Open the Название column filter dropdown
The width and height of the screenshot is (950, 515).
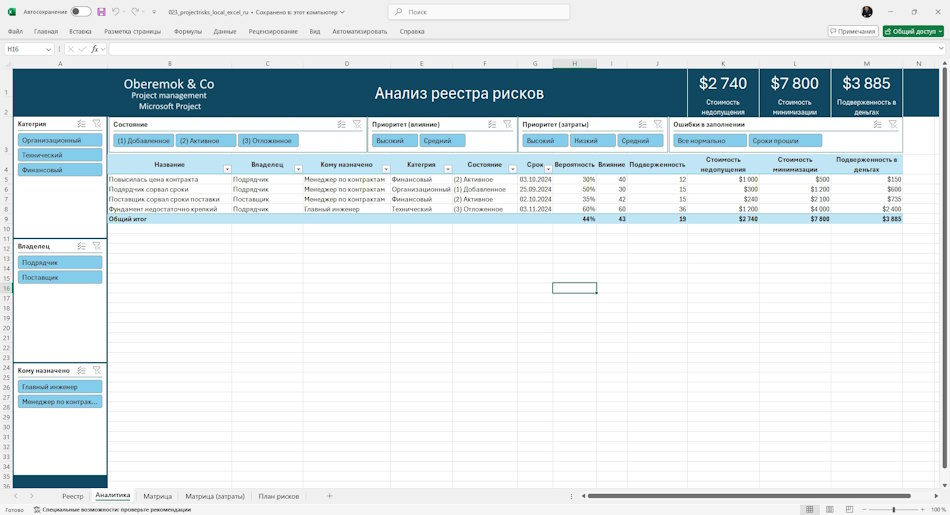click(x=227, y=169)
